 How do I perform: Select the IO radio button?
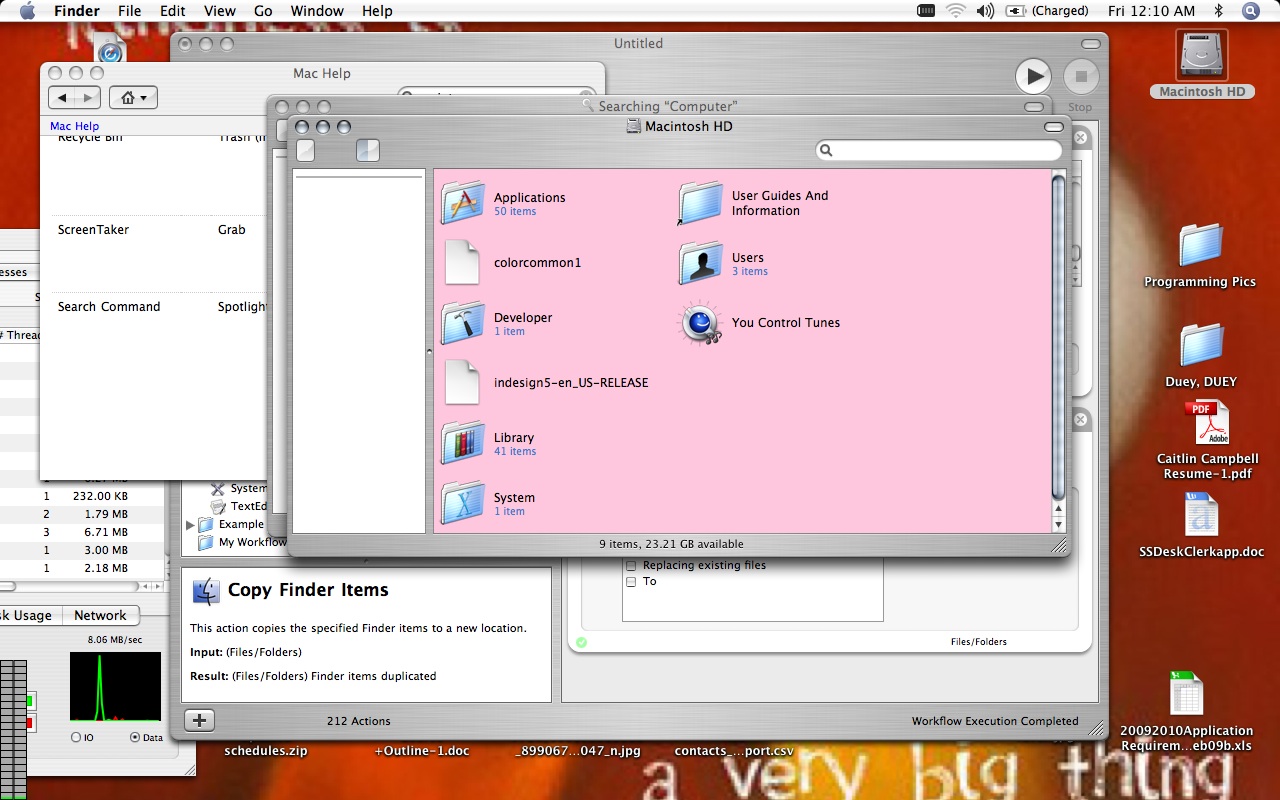(x=76, y=737)
